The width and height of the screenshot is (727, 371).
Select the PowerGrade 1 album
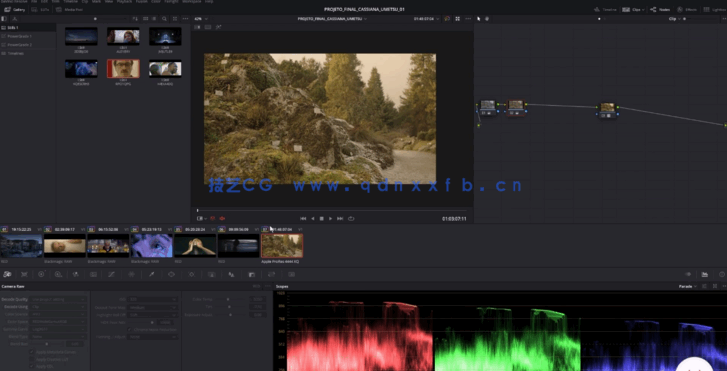[28, 36]
